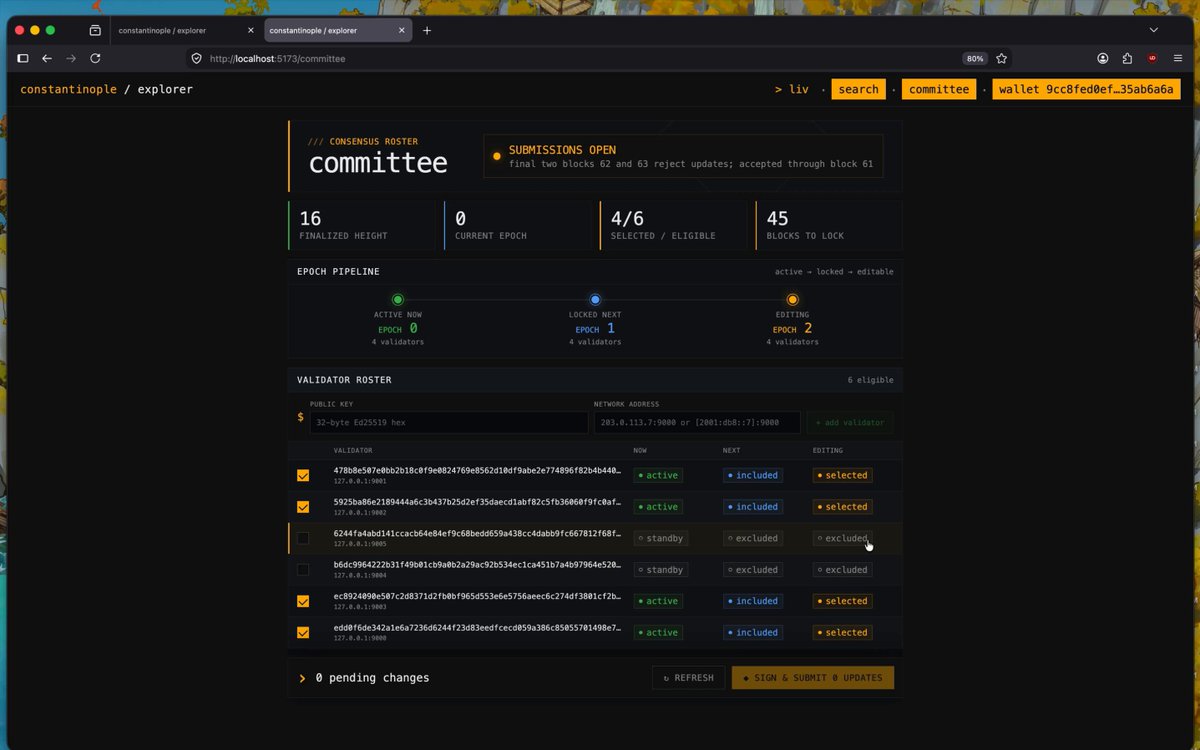
Task: Click the selected badge for edd0f6de342a
Action: pyautogui.click(x=842, y=632)
